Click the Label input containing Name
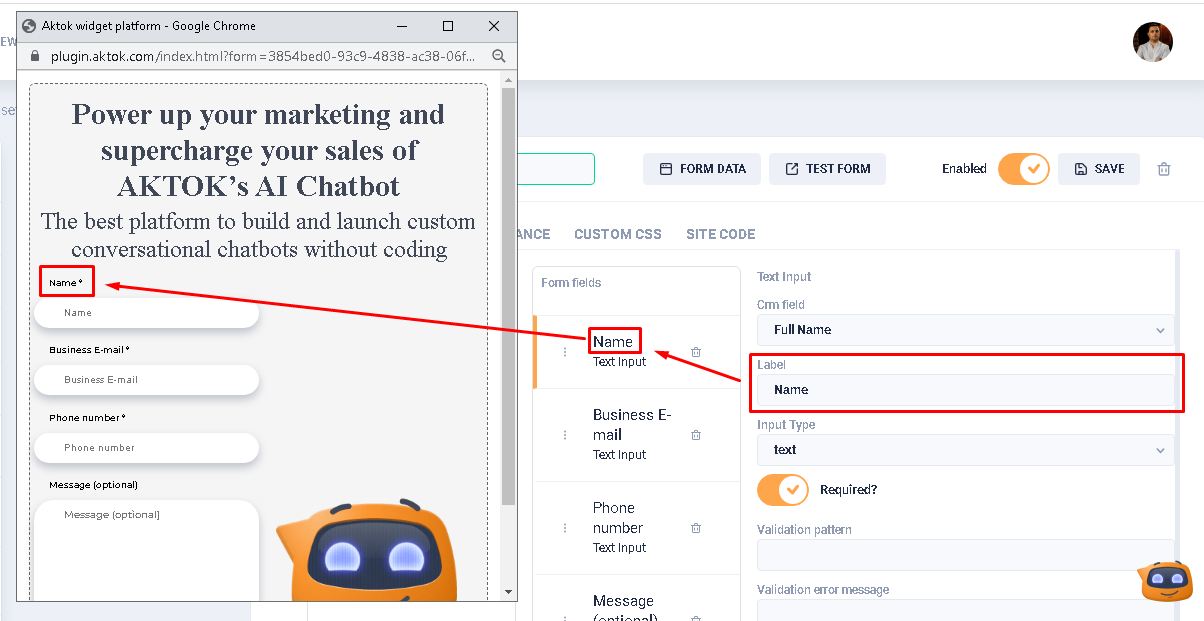Screen dimensions: 1204x621 click(965, 390)
